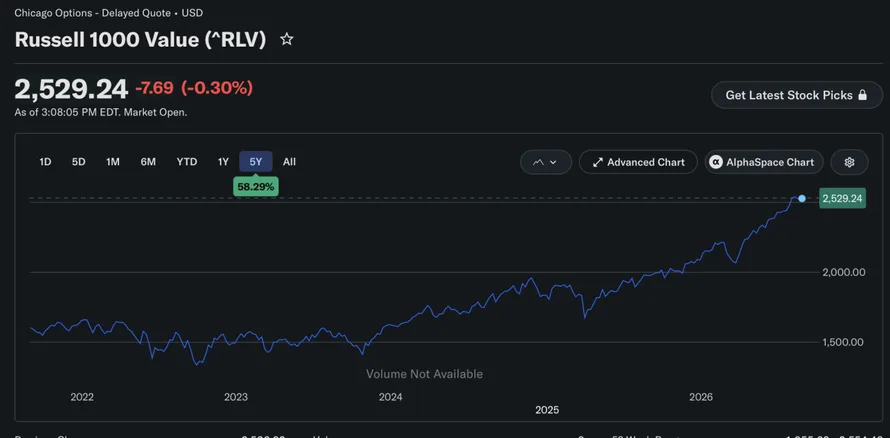Add Russell 1000 Value to watchlist star
The height and width of the screenshot is (438, 890).
pos(287,39)
